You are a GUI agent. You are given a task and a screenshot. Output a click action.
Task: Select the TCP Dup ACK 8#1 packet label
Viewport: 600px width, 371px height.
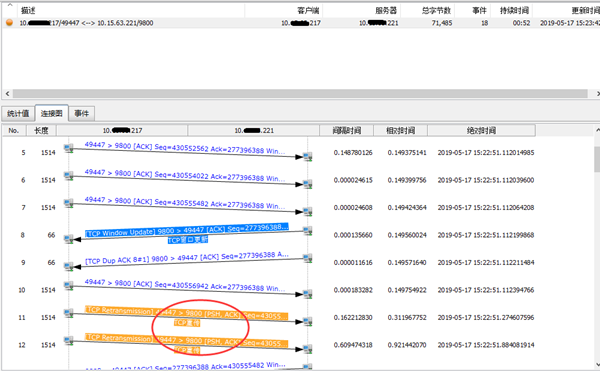187,257
